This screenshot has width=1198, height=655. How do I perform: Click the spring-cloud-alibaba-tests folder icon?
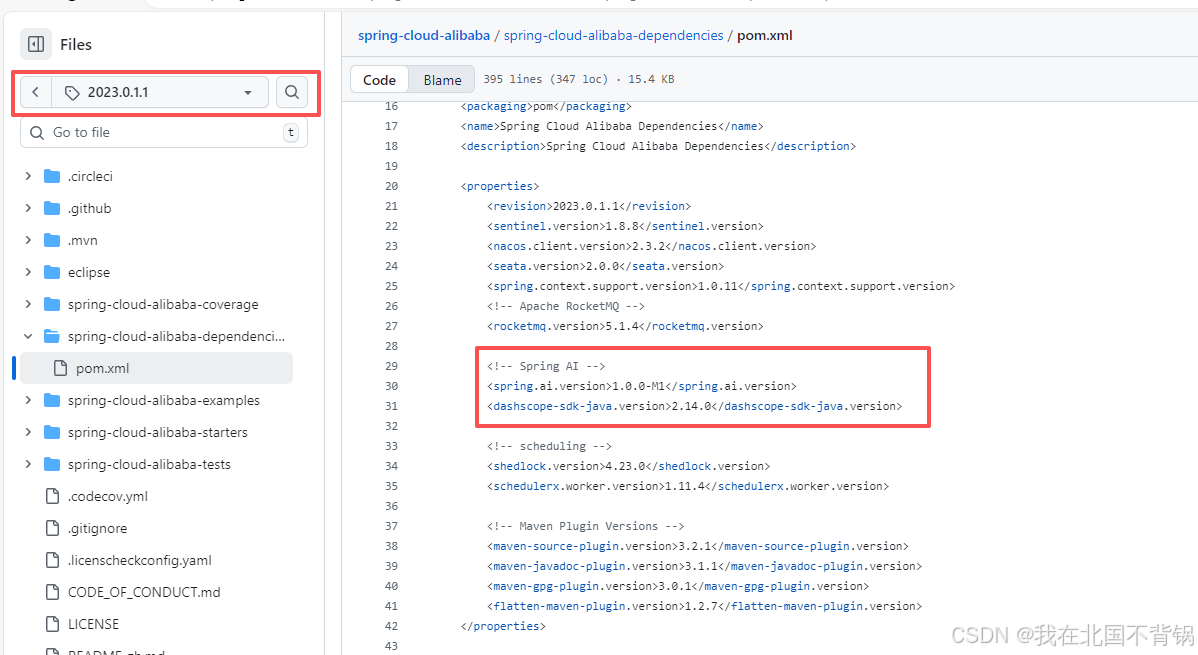(52, 464)
